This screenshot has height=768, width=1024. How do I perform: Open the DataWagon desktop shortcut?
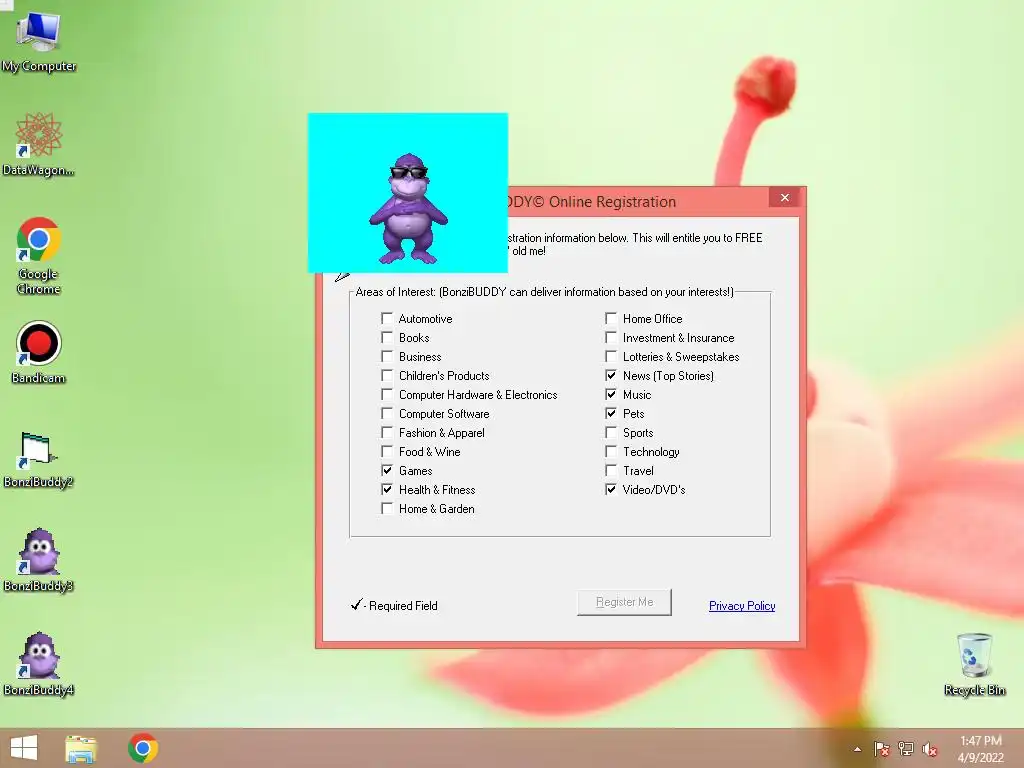tap(39, 144)
